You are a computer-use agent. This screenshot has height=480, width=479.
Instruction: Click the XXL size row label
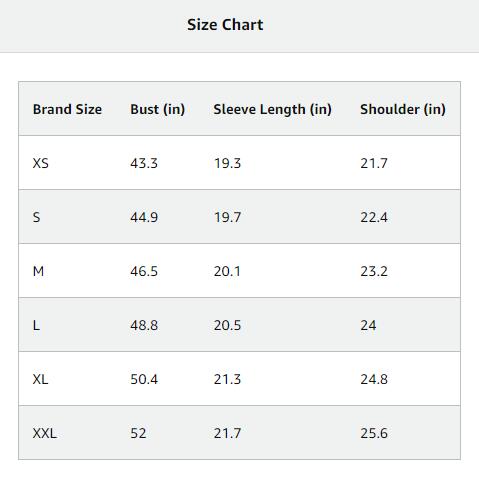pyautogui.click(x=45, y=433)
